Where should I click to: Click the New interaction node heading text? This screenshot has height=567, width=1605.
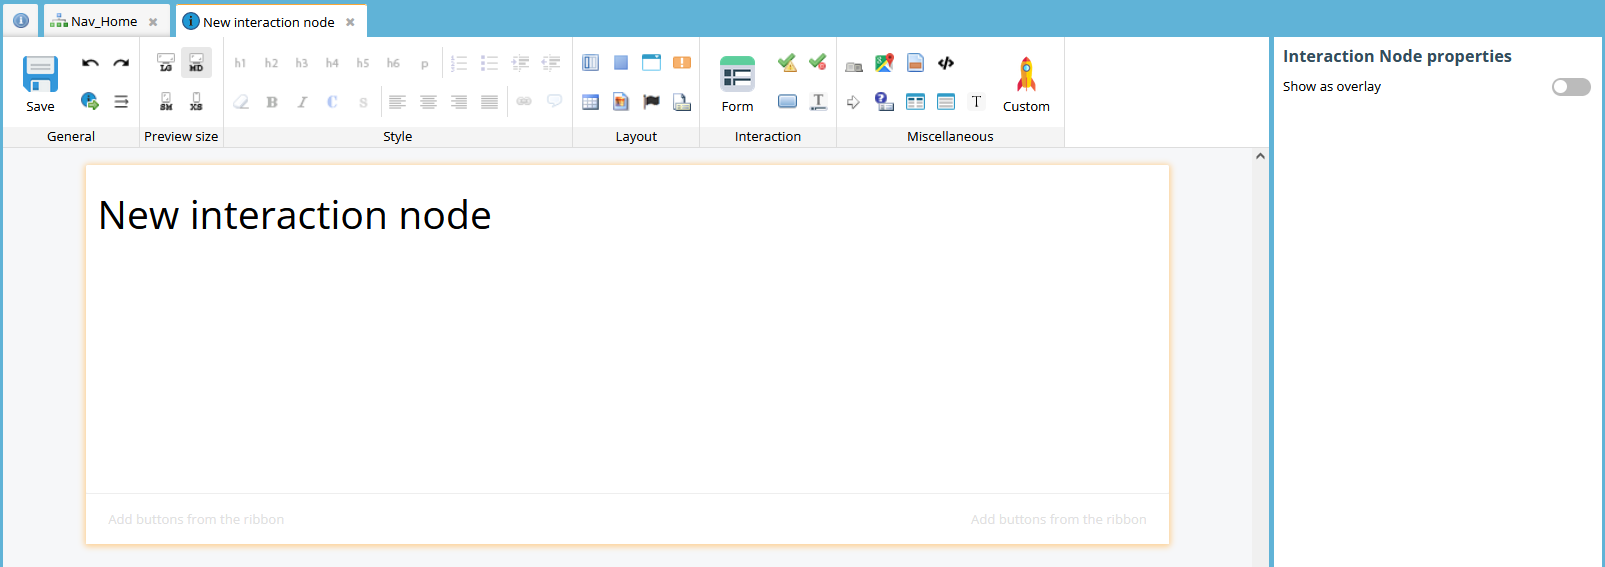click(x=295, y=216)
